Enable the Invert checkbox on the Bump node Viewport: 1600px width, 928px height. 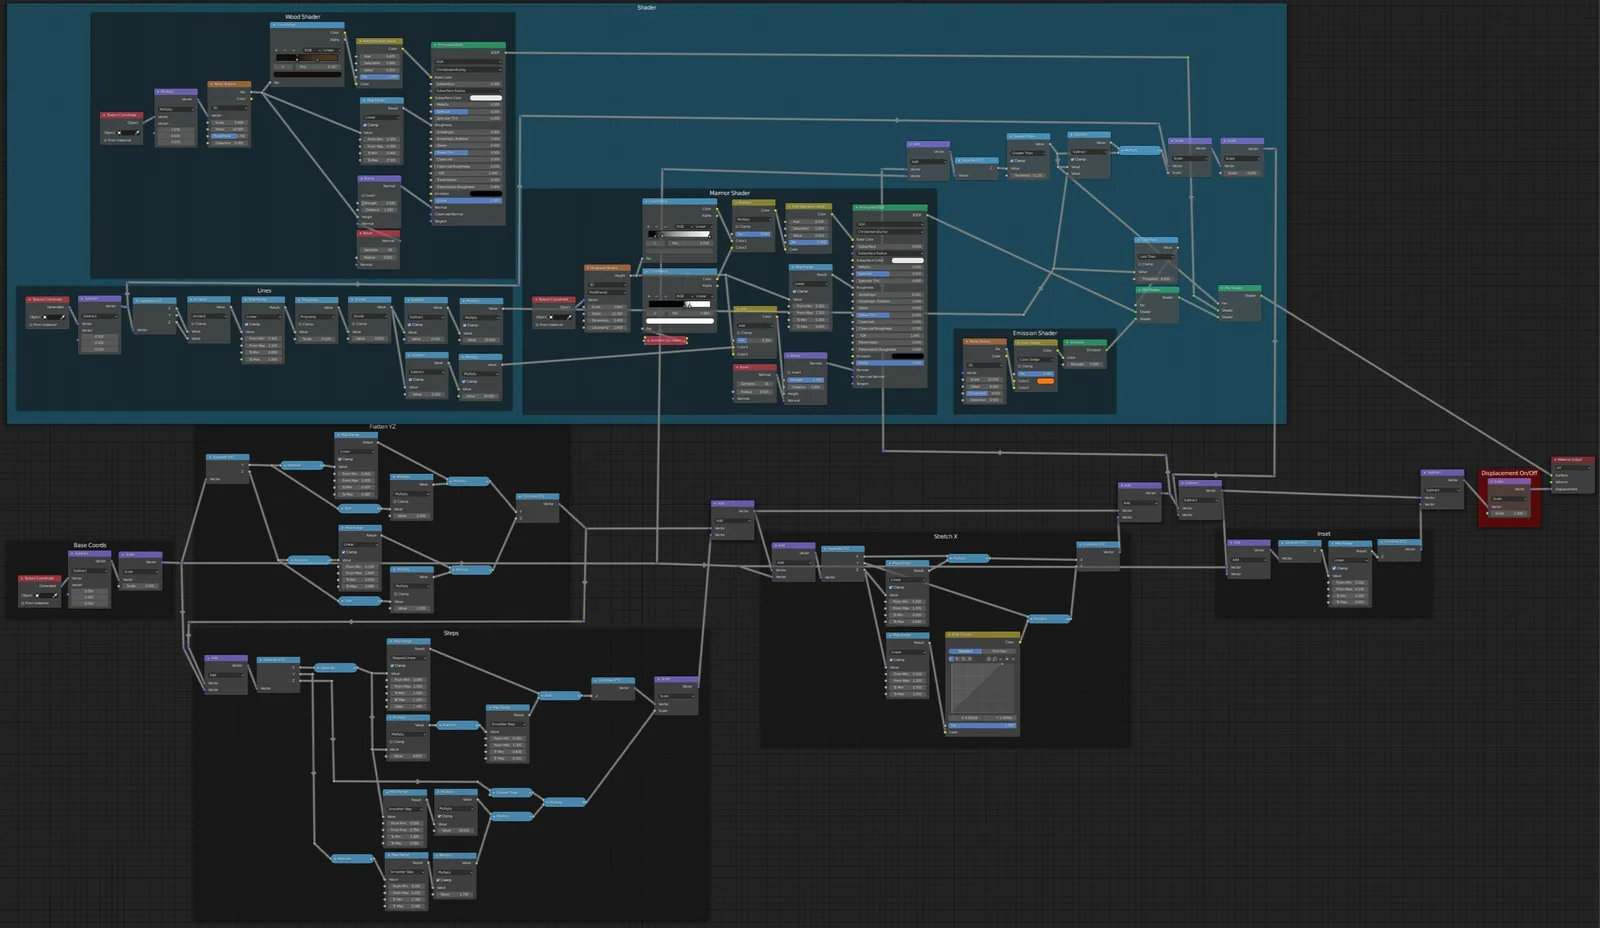point(362,195)
